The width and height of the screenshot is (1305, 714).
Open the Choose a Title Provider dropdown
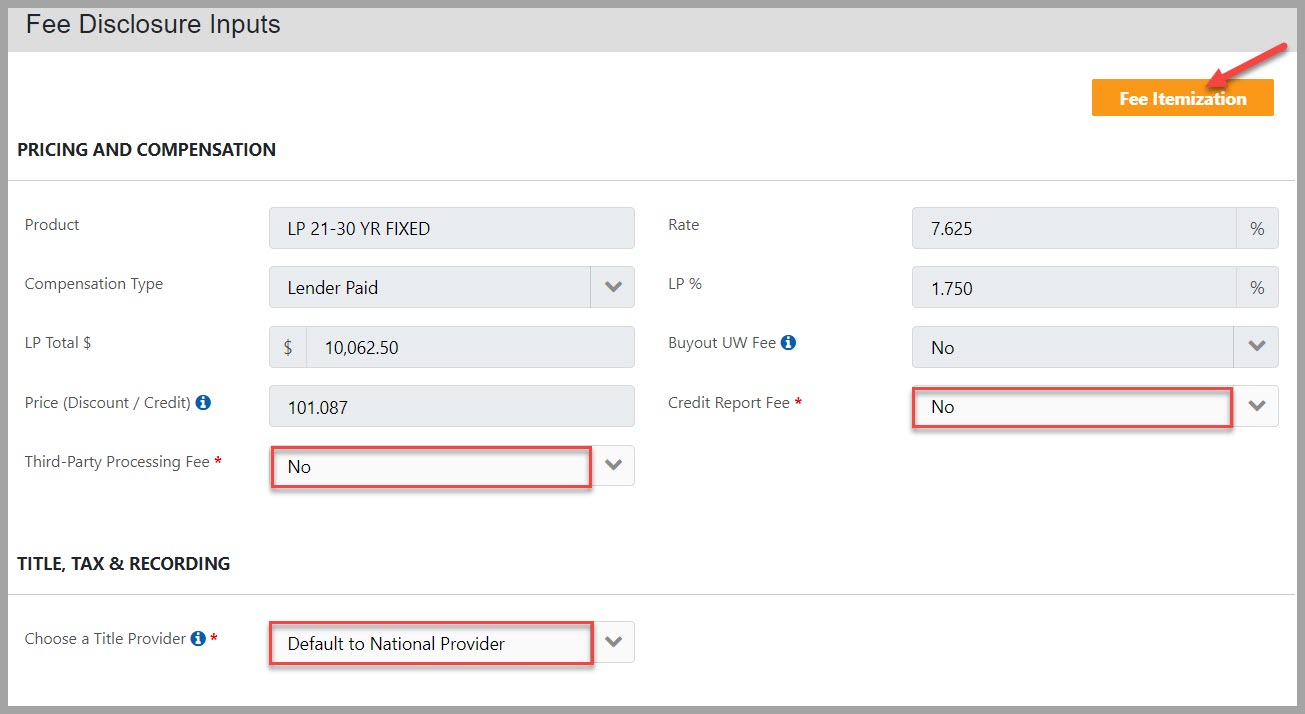coord(614,642)
